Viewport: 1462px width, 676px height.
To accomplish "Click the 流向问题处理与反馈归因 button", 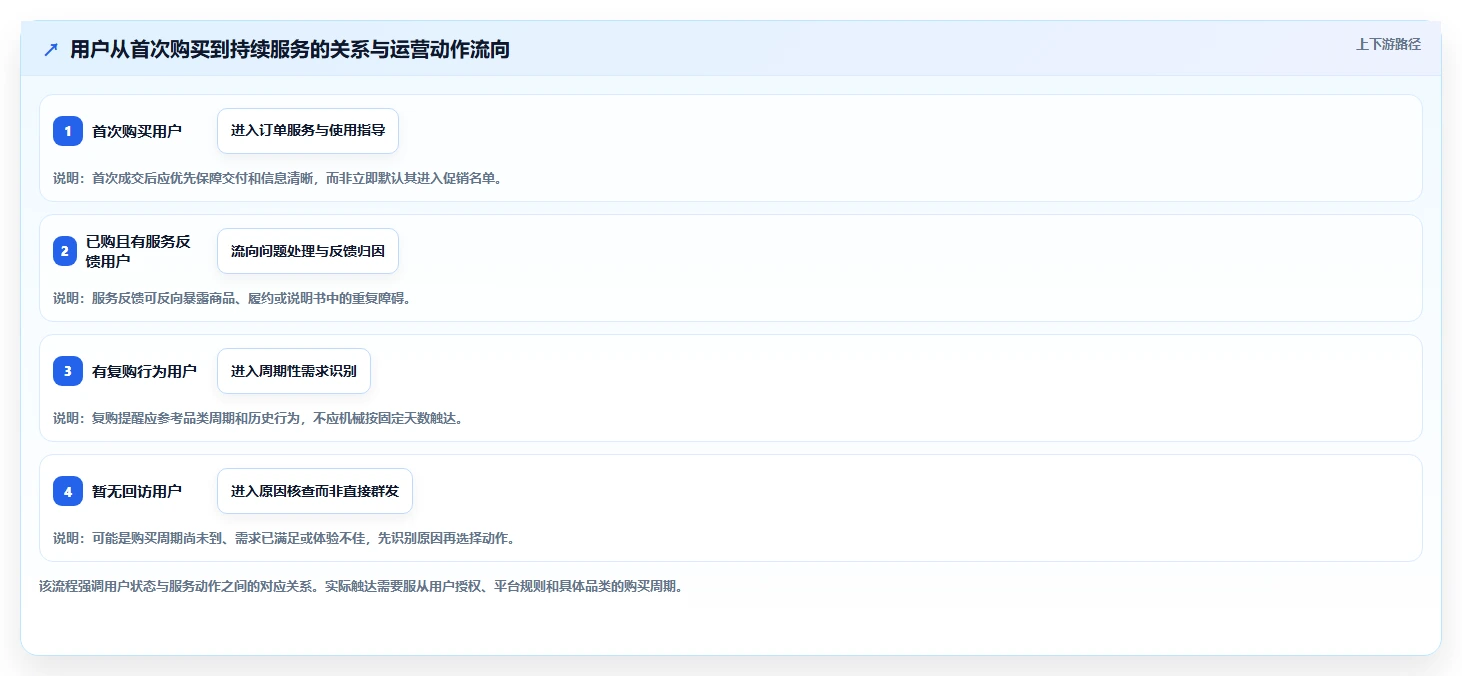I will pos(308,251).
